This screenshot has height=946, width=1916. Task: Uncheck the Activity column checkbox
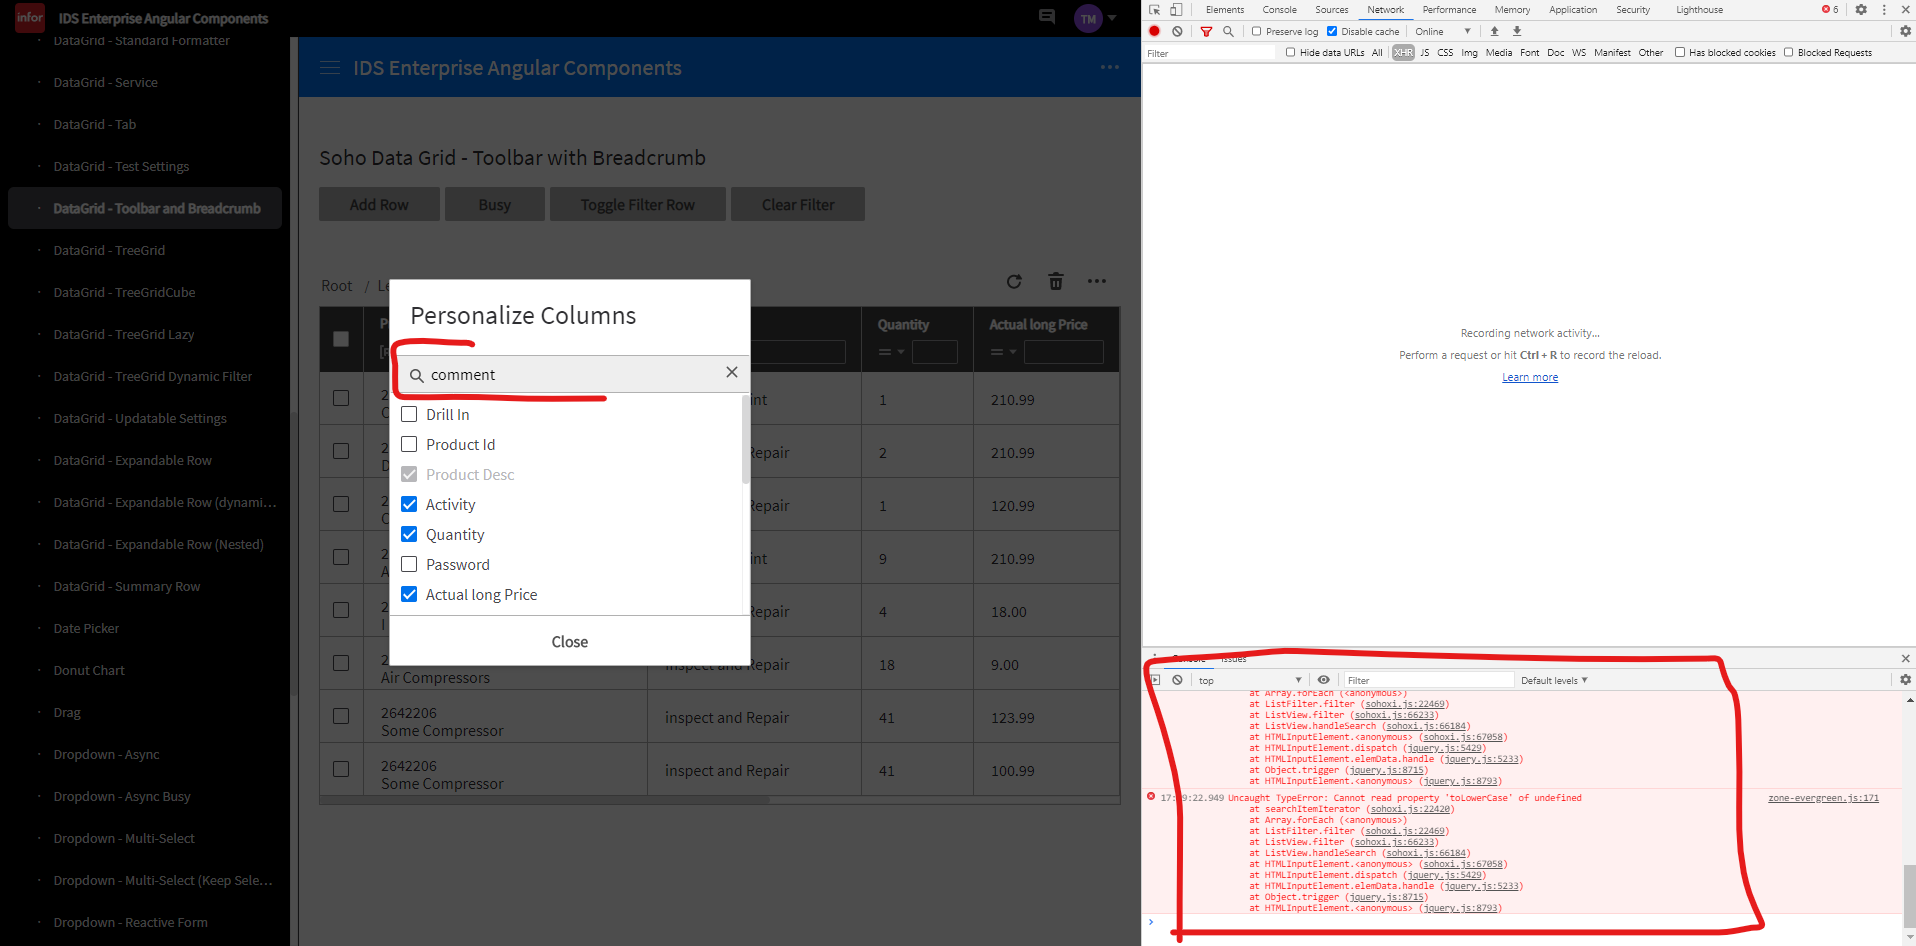[409, 504]
